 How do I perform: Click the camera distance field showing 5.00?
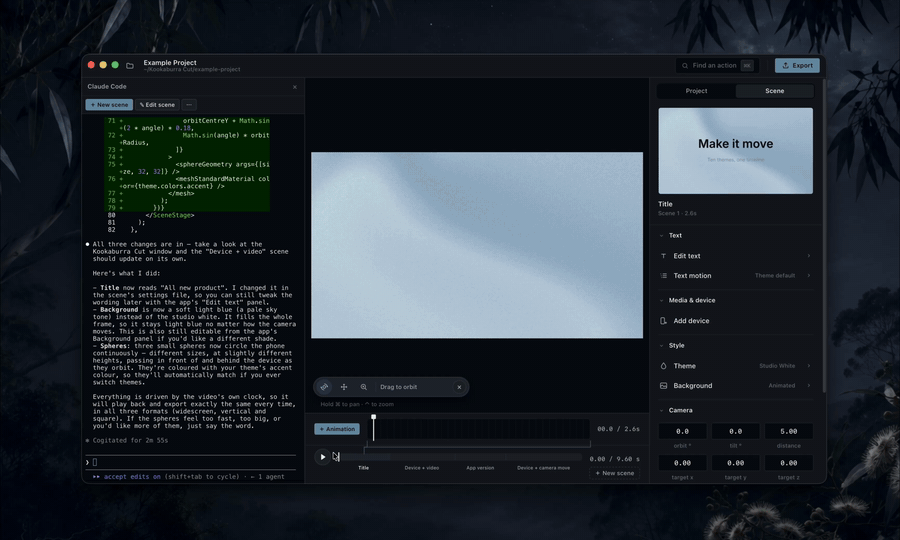789,431
